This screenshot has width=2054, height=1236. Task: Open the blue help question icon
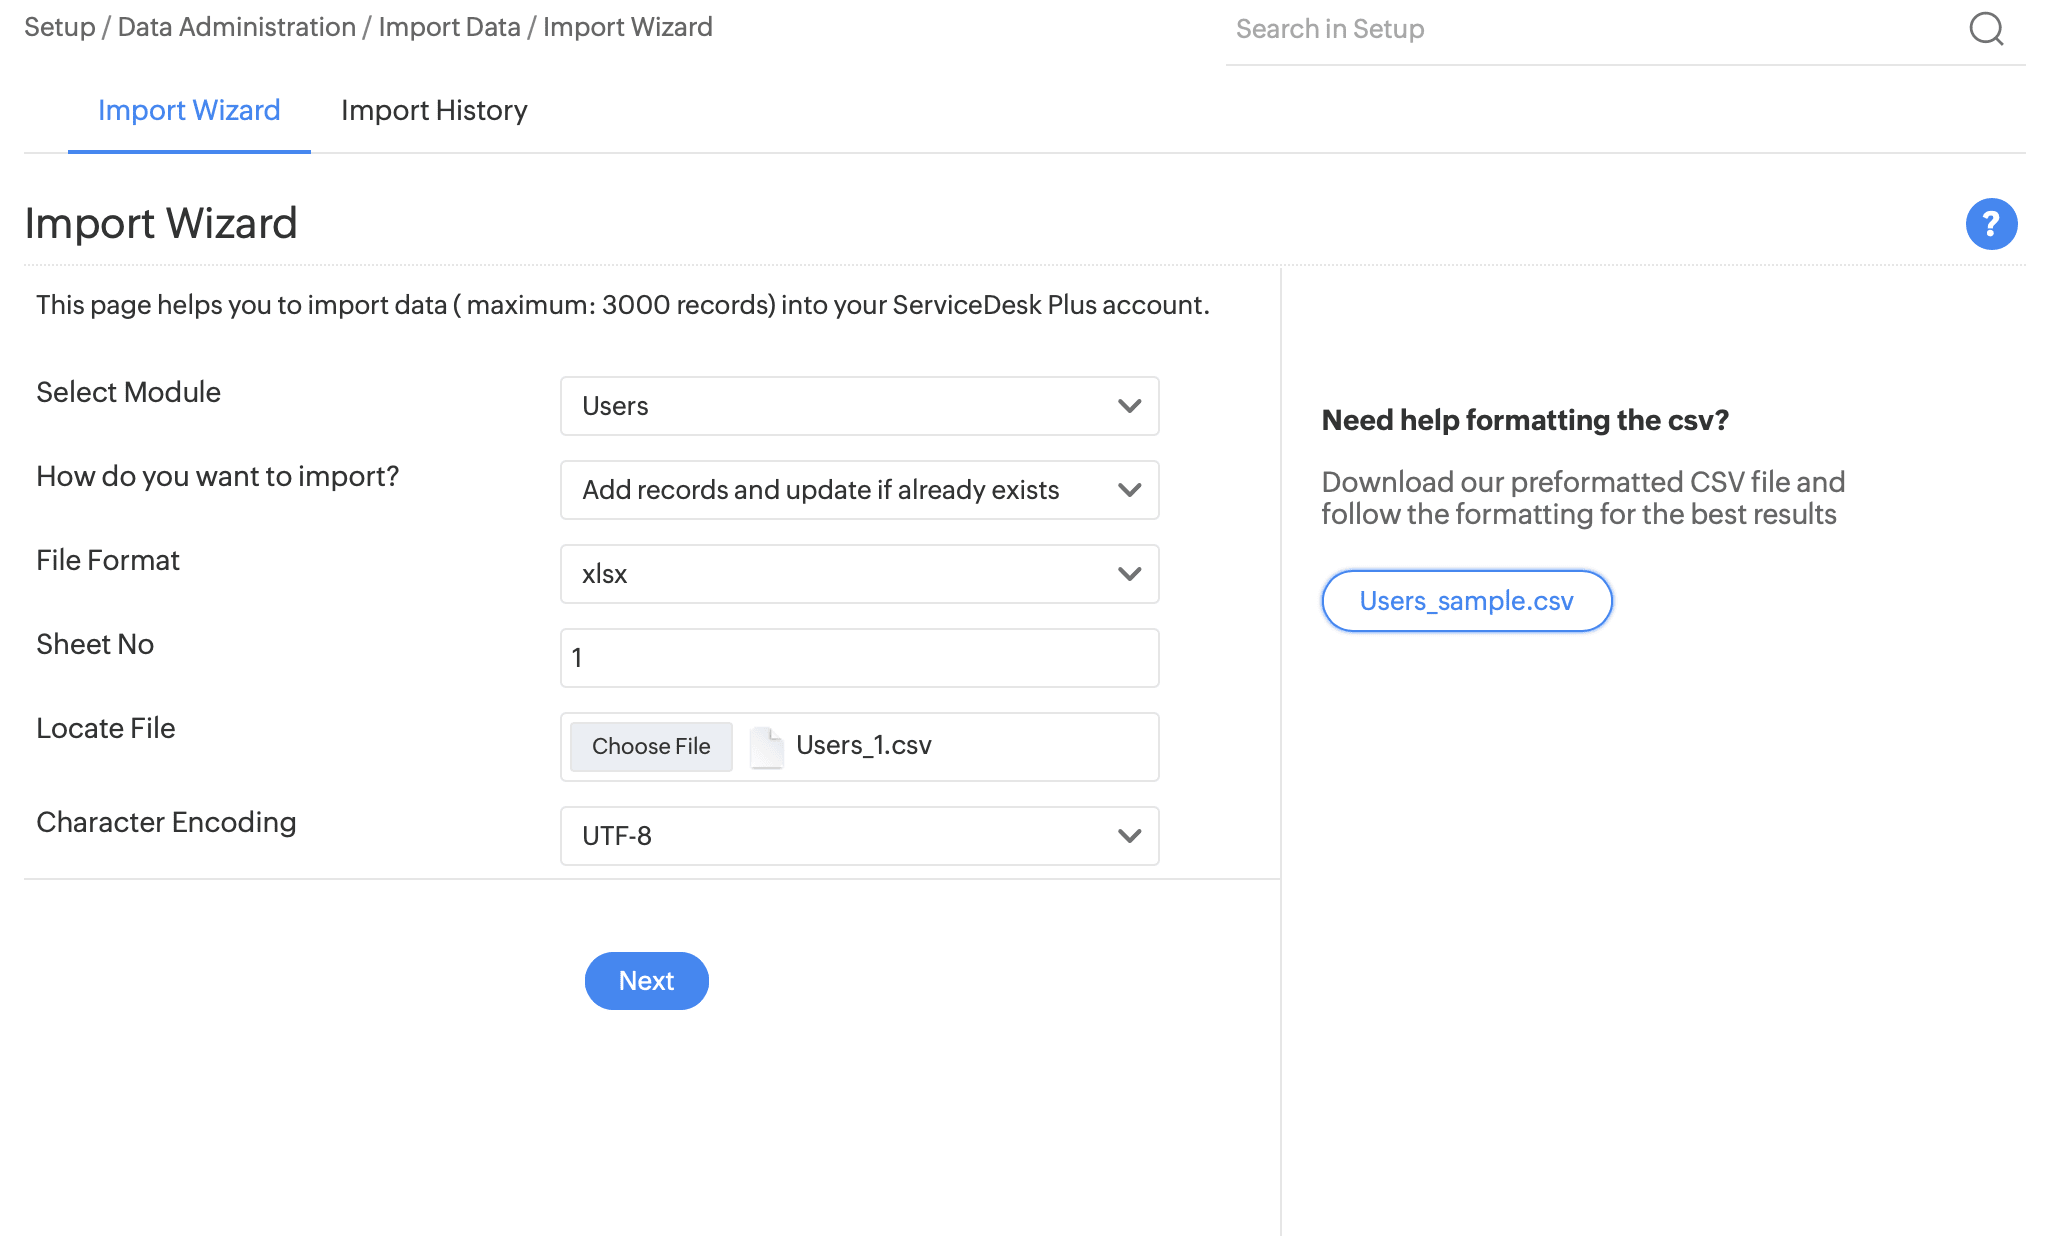1991,224
